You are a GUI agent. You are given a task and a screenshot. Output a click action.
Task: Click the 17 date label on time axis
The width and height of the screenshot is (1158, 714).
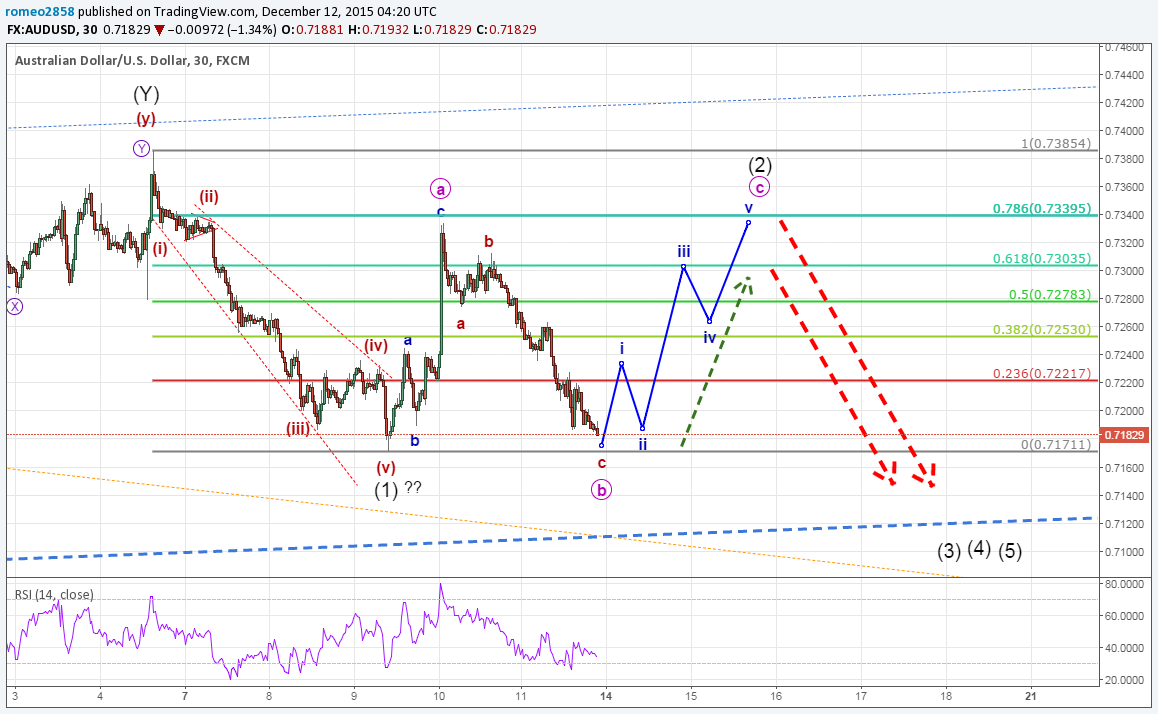click(x=861, y=696)
